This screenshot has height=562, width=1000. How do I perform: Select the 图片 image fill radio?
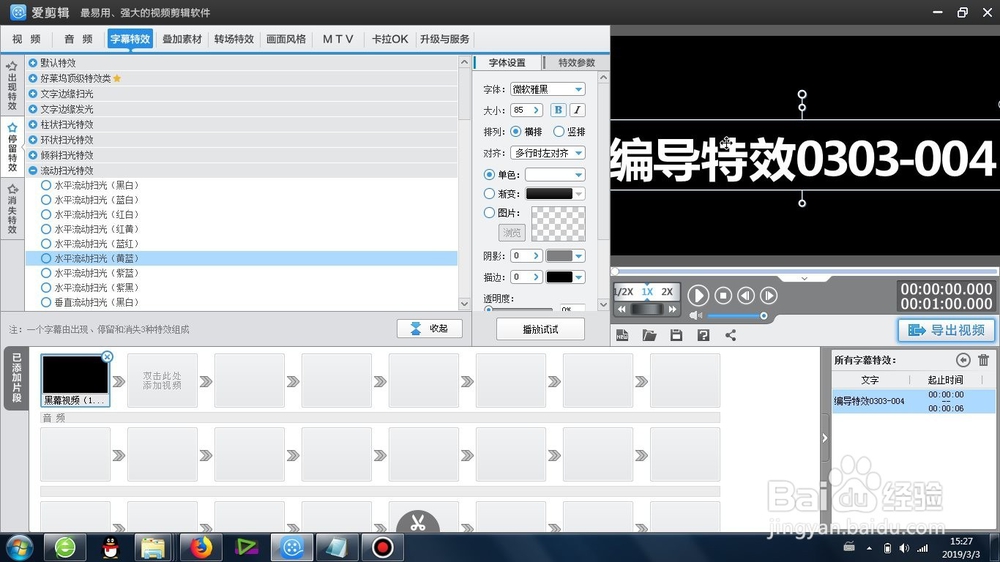pos(489,212)
